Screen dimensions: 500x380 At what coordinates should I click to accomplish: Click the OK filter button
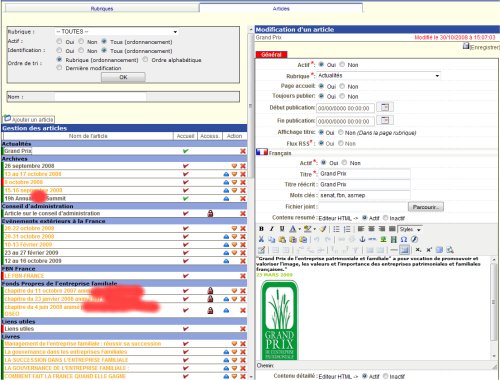[x=123, y=77]
